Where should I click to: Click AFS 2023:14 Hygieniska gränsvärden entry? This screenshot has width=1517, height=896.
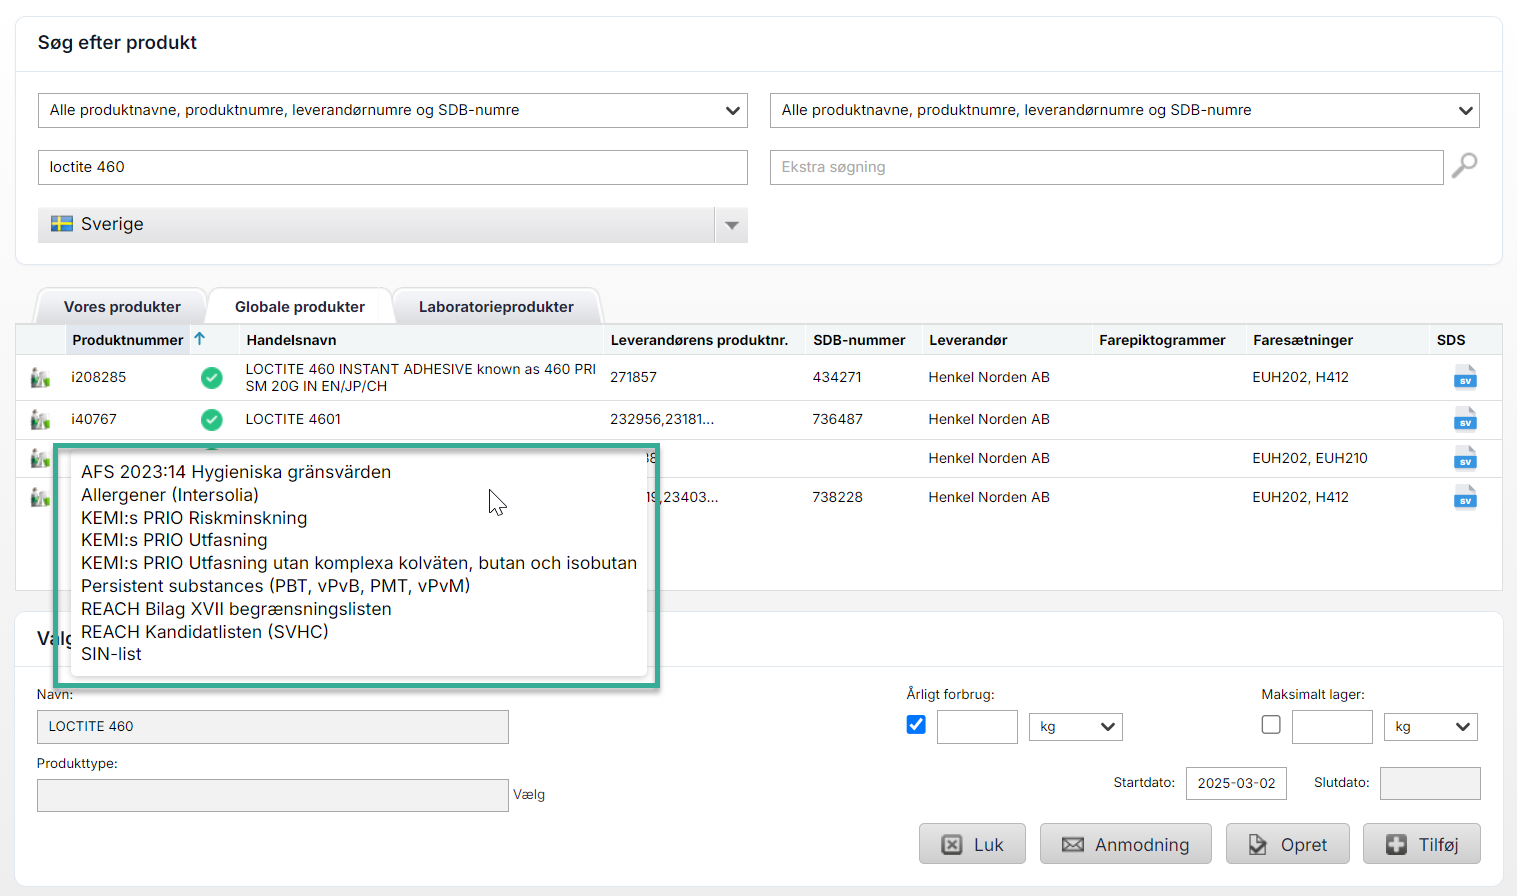point(236,472)
